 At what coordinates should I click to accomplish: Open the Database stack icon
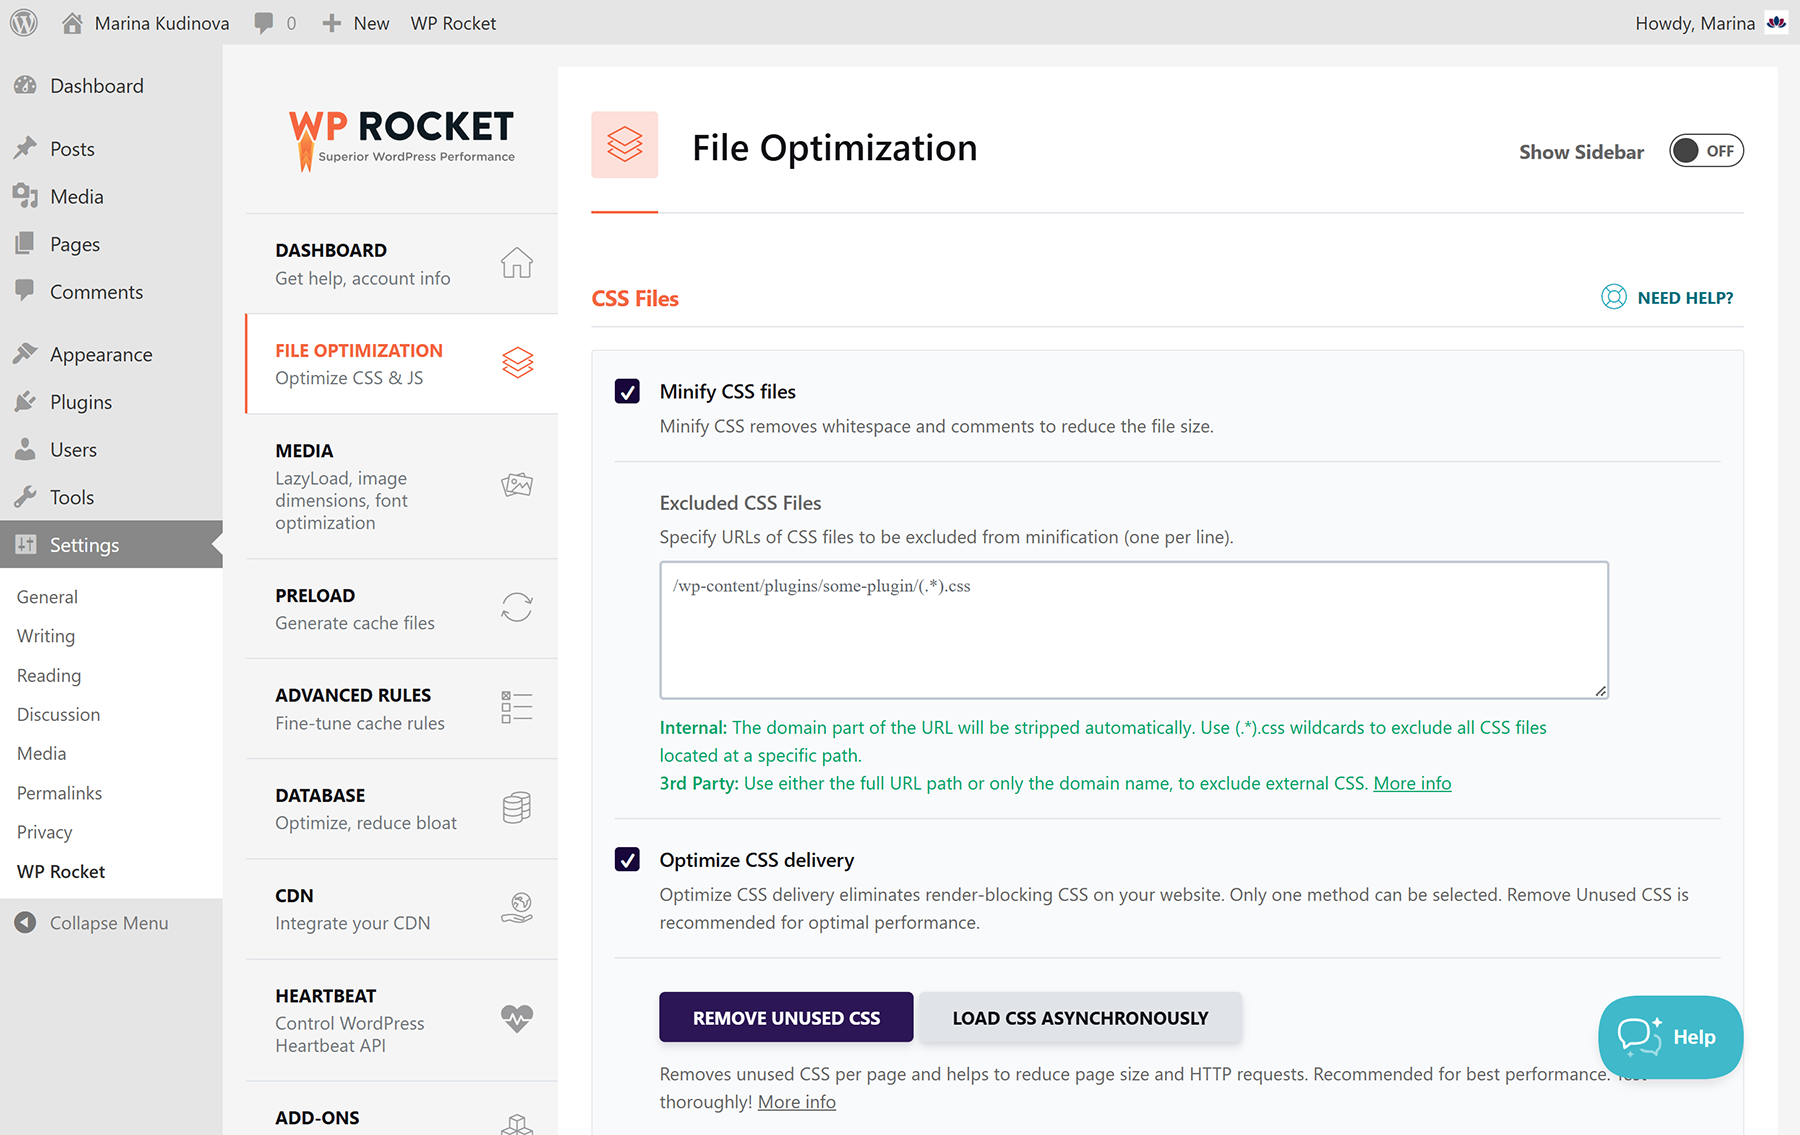click(516, 808)
